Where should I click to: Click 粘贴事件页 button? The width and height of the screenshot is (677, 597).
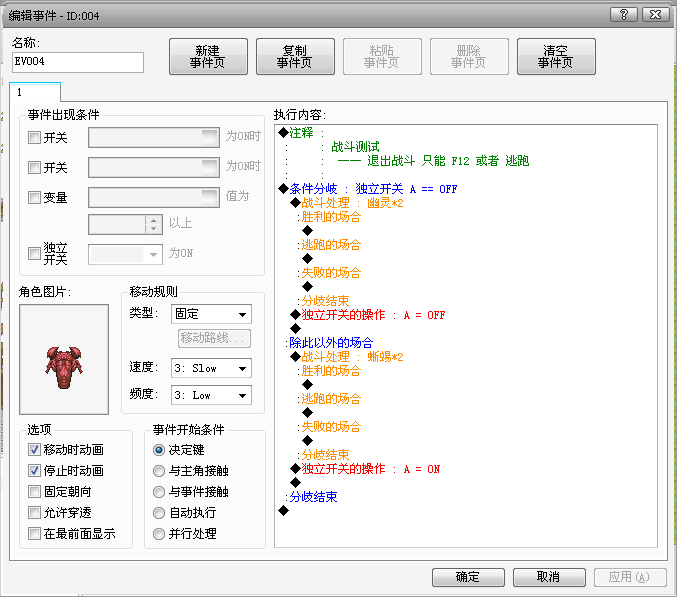(382, 57)
